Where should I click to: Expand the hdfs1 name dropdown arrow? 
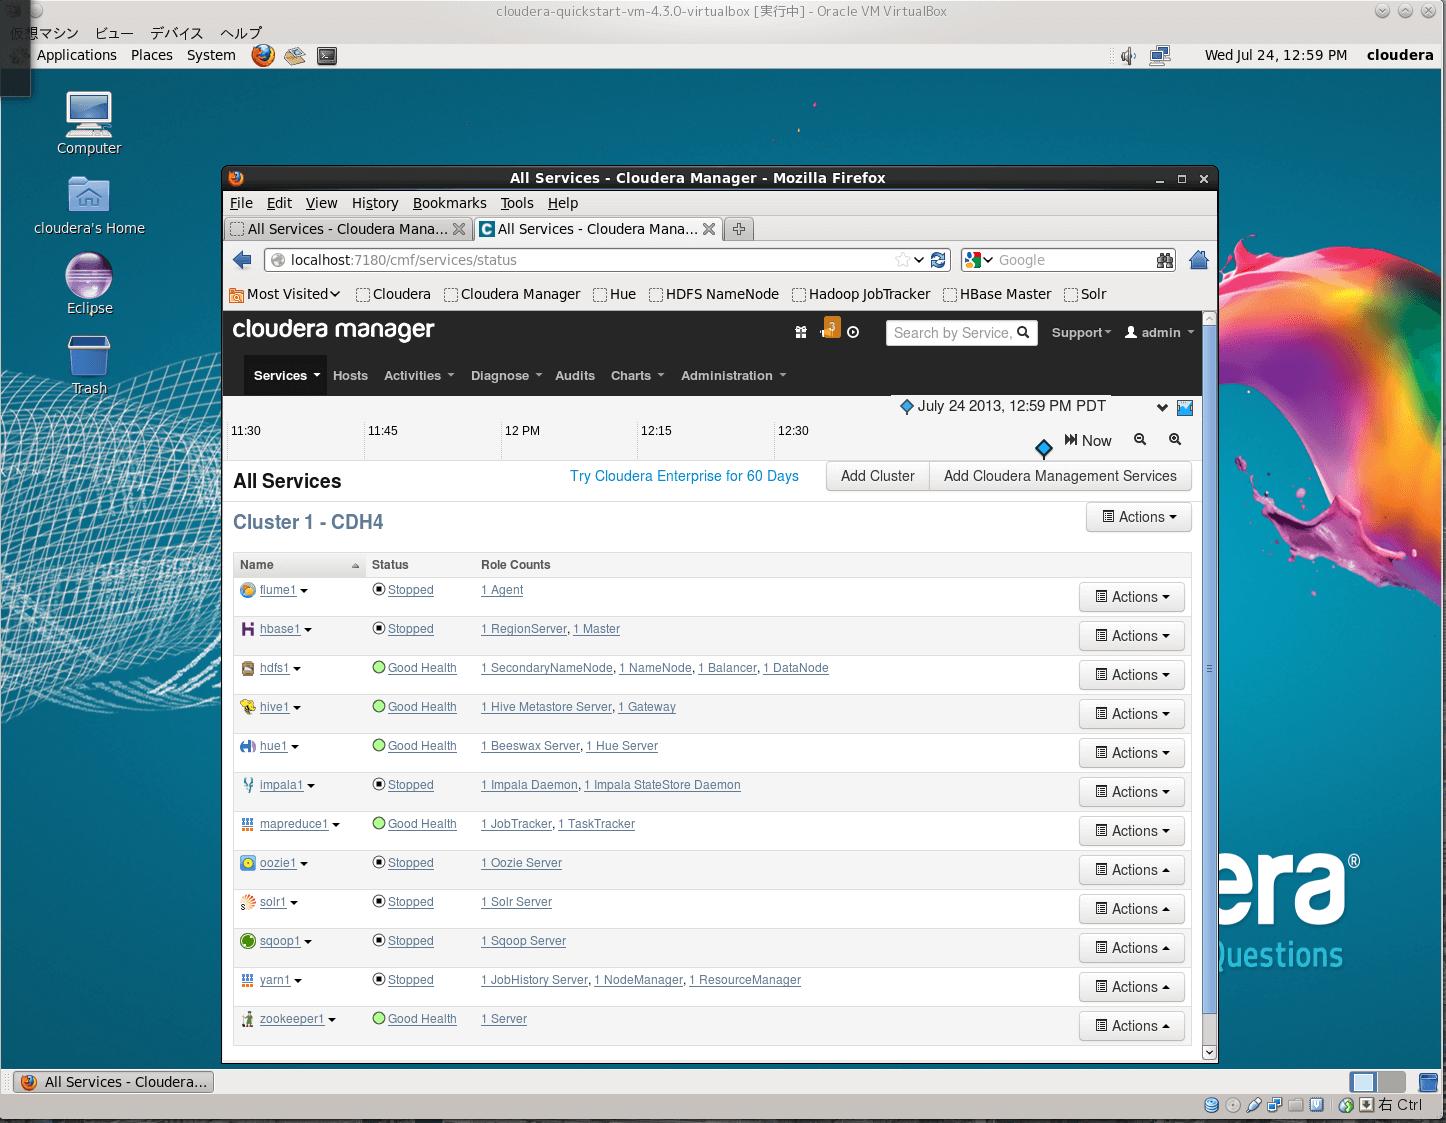coord(297,669)
